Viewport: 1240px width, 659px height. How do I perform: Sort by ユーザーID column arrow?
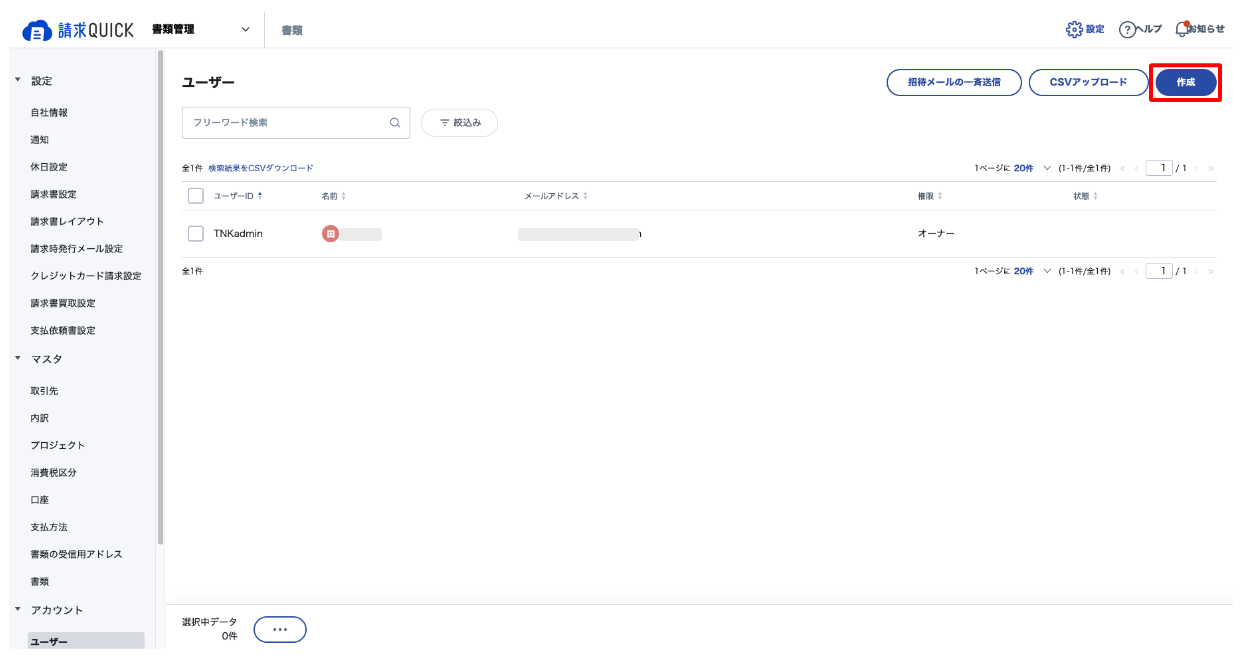coord(260,196)
